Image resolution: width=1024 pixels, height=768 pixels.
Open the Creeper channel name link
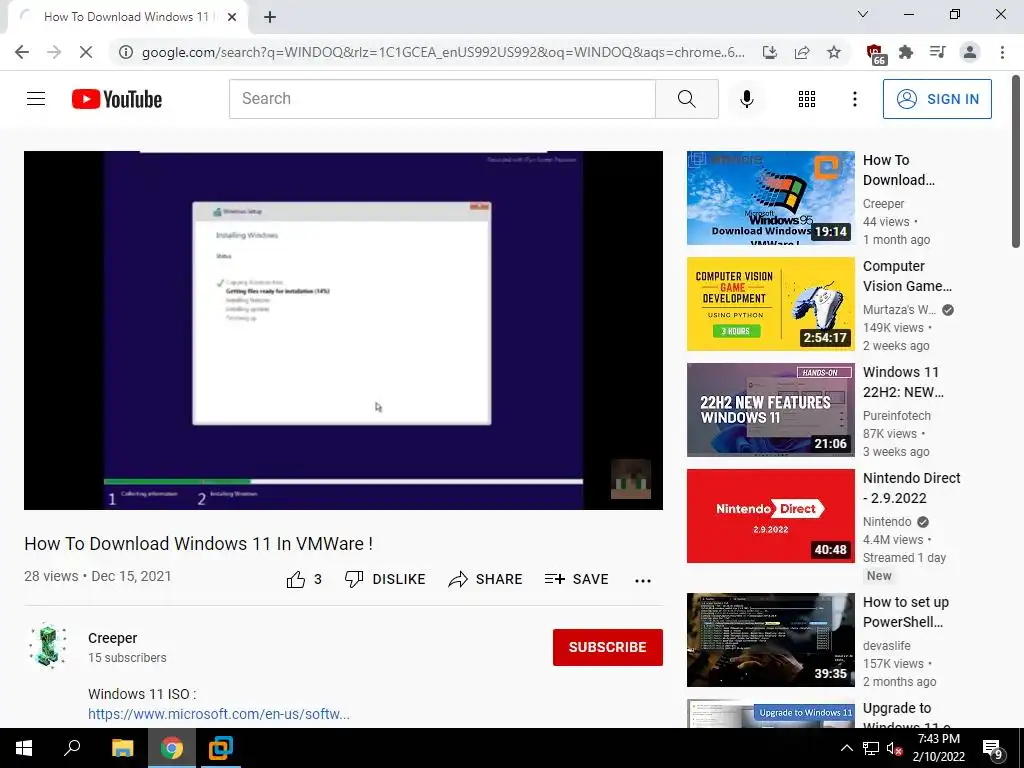pyautogui.click(x=113, y=638)
